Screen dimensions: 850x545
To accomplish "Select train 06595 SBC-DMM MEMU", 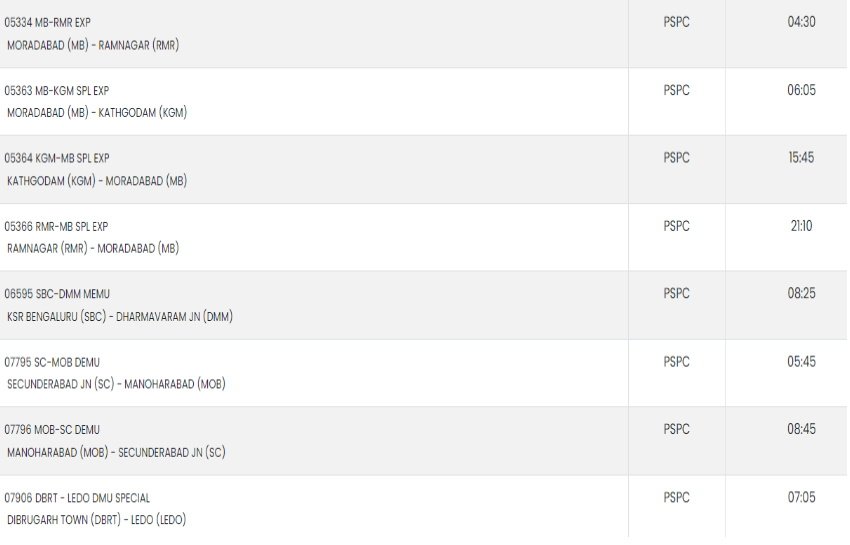I will [x=57, y=294].
